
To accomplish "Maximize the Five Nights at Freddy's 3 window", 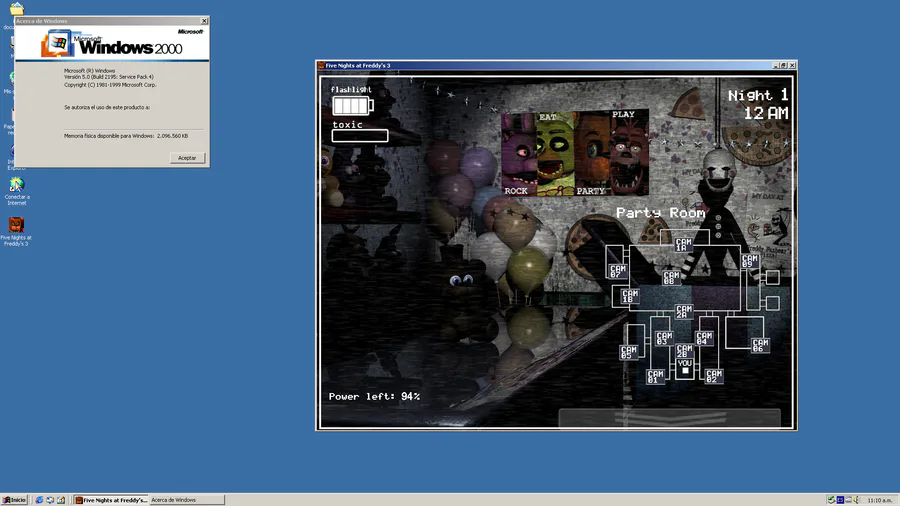I will [783, 65].
